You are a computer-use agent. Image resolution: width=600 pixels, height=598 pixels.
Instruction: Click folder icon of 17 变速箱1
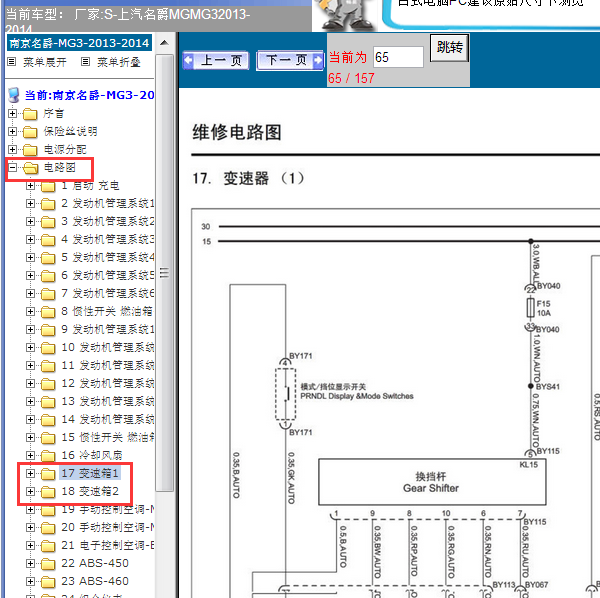pyautogui.click(x=48, y=474)
